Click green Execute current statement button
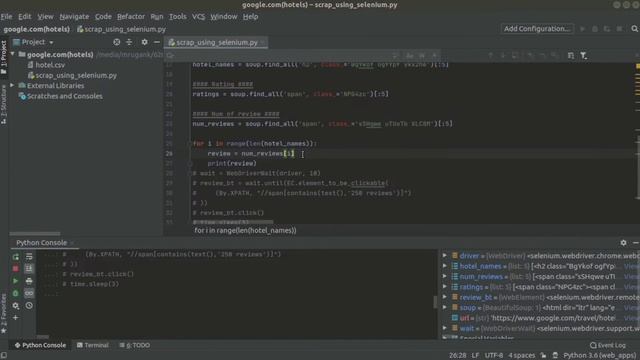Screen dimensions: 640x360 (x=16, y=281)
